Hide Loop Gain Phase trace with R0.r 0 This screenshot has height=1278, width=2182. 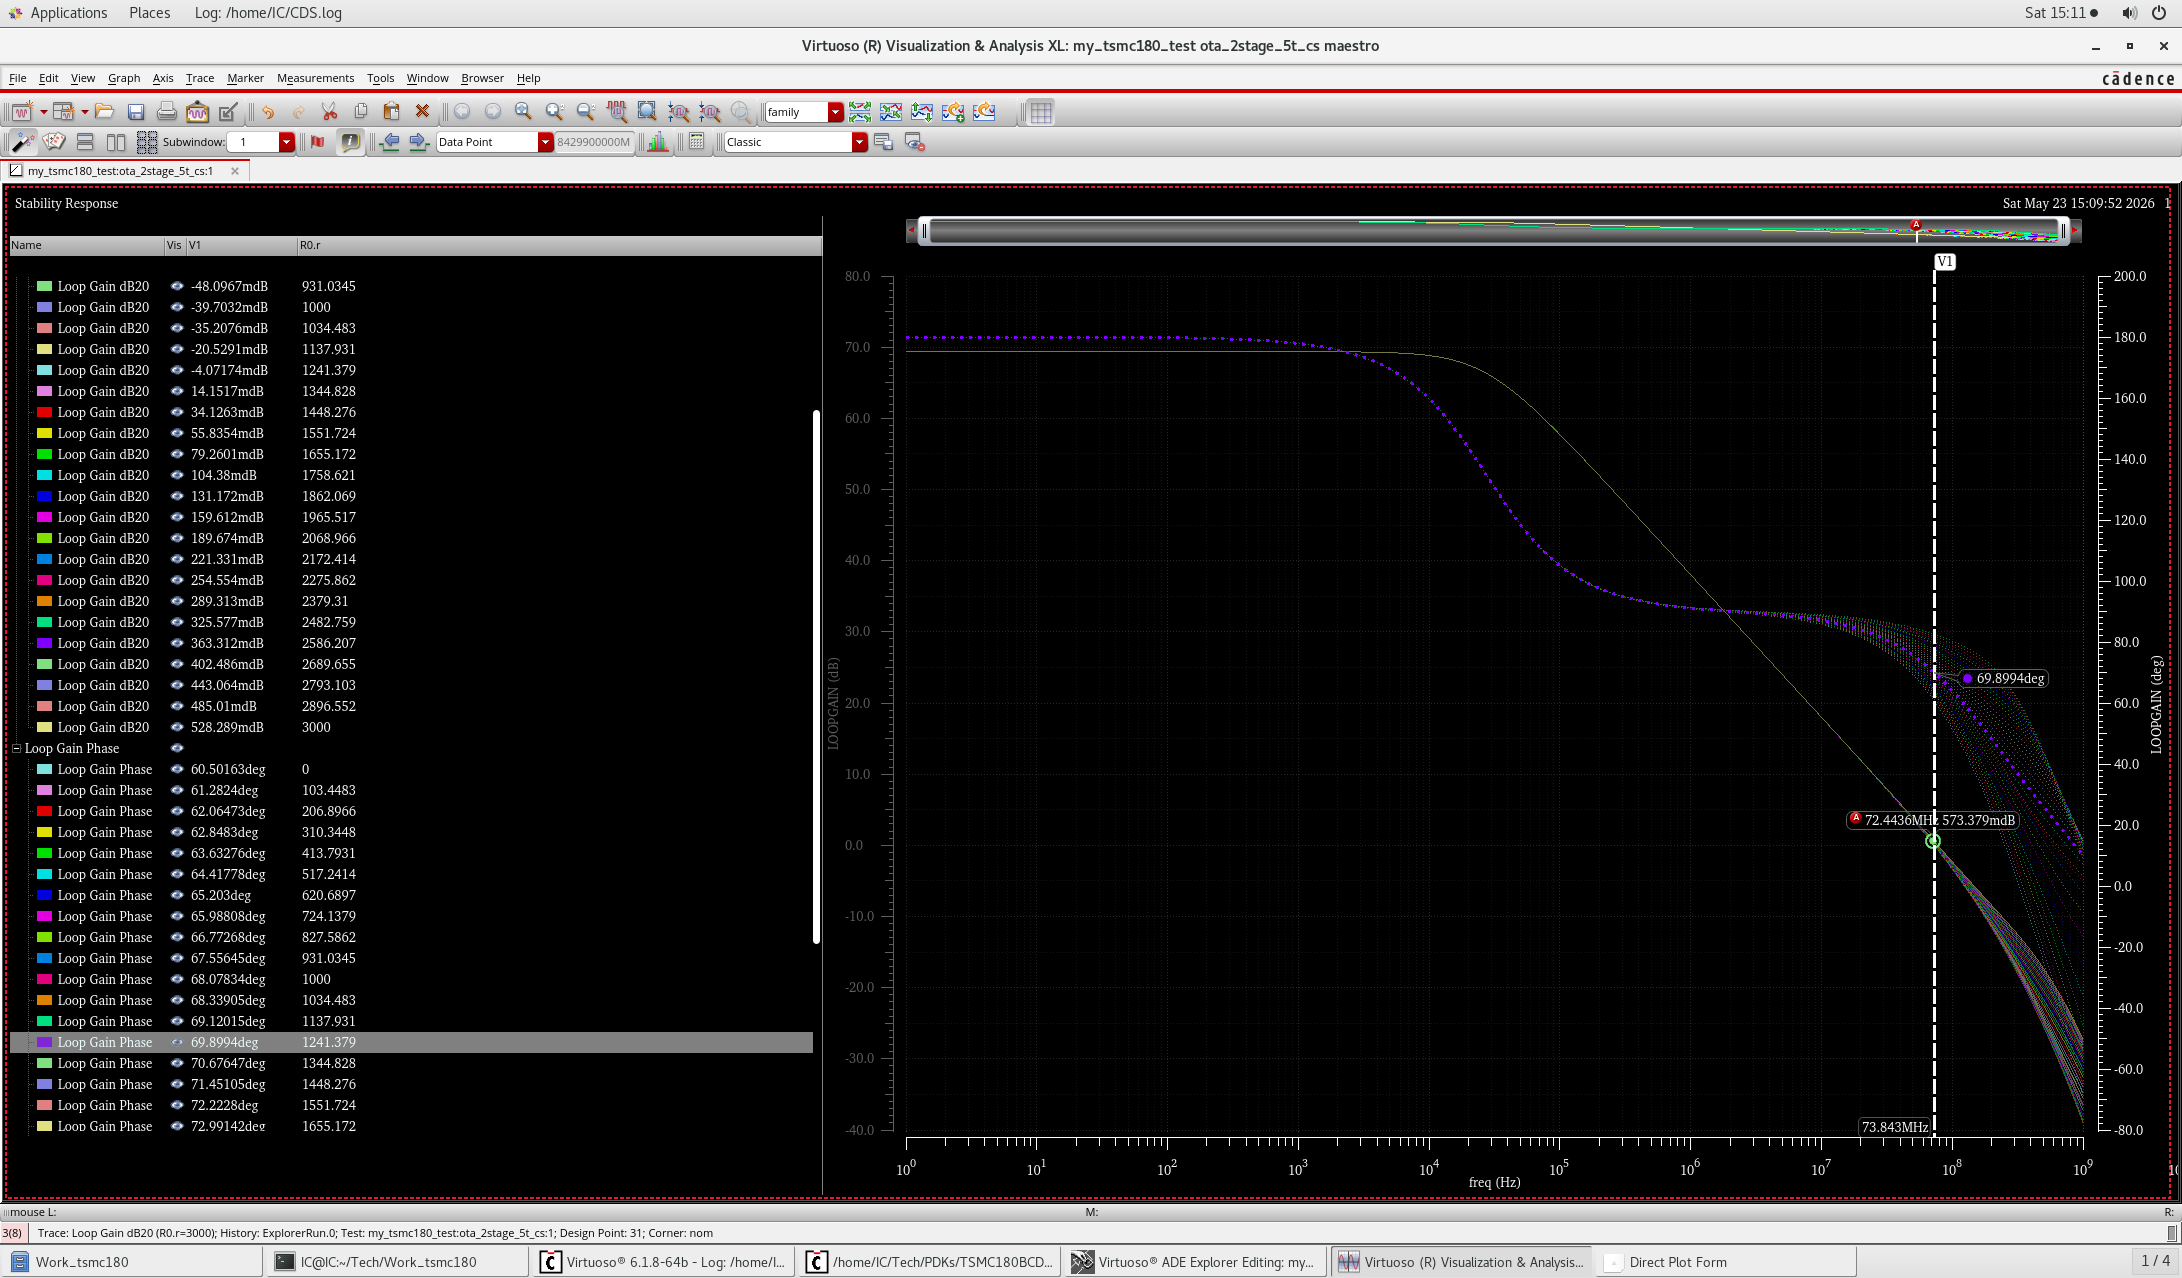pos(177,769)
